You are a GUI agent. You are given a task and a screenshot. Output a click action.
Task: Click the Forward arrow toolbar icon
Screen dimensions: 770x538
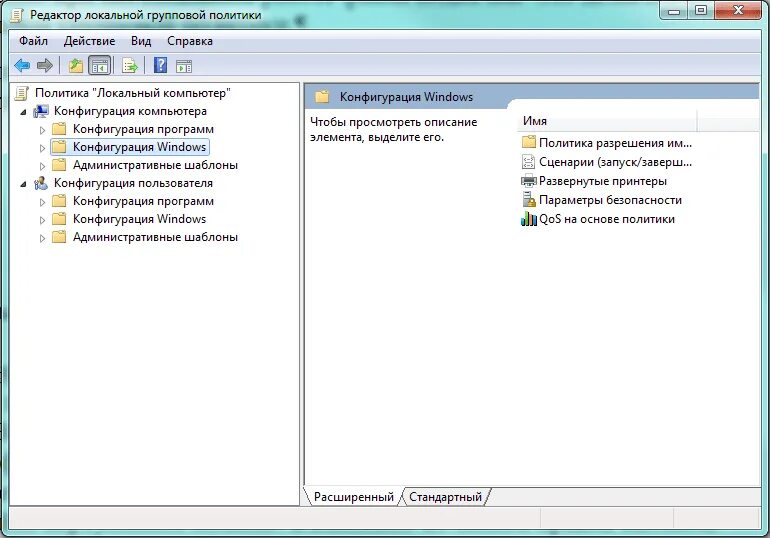[x=45, y=65]
